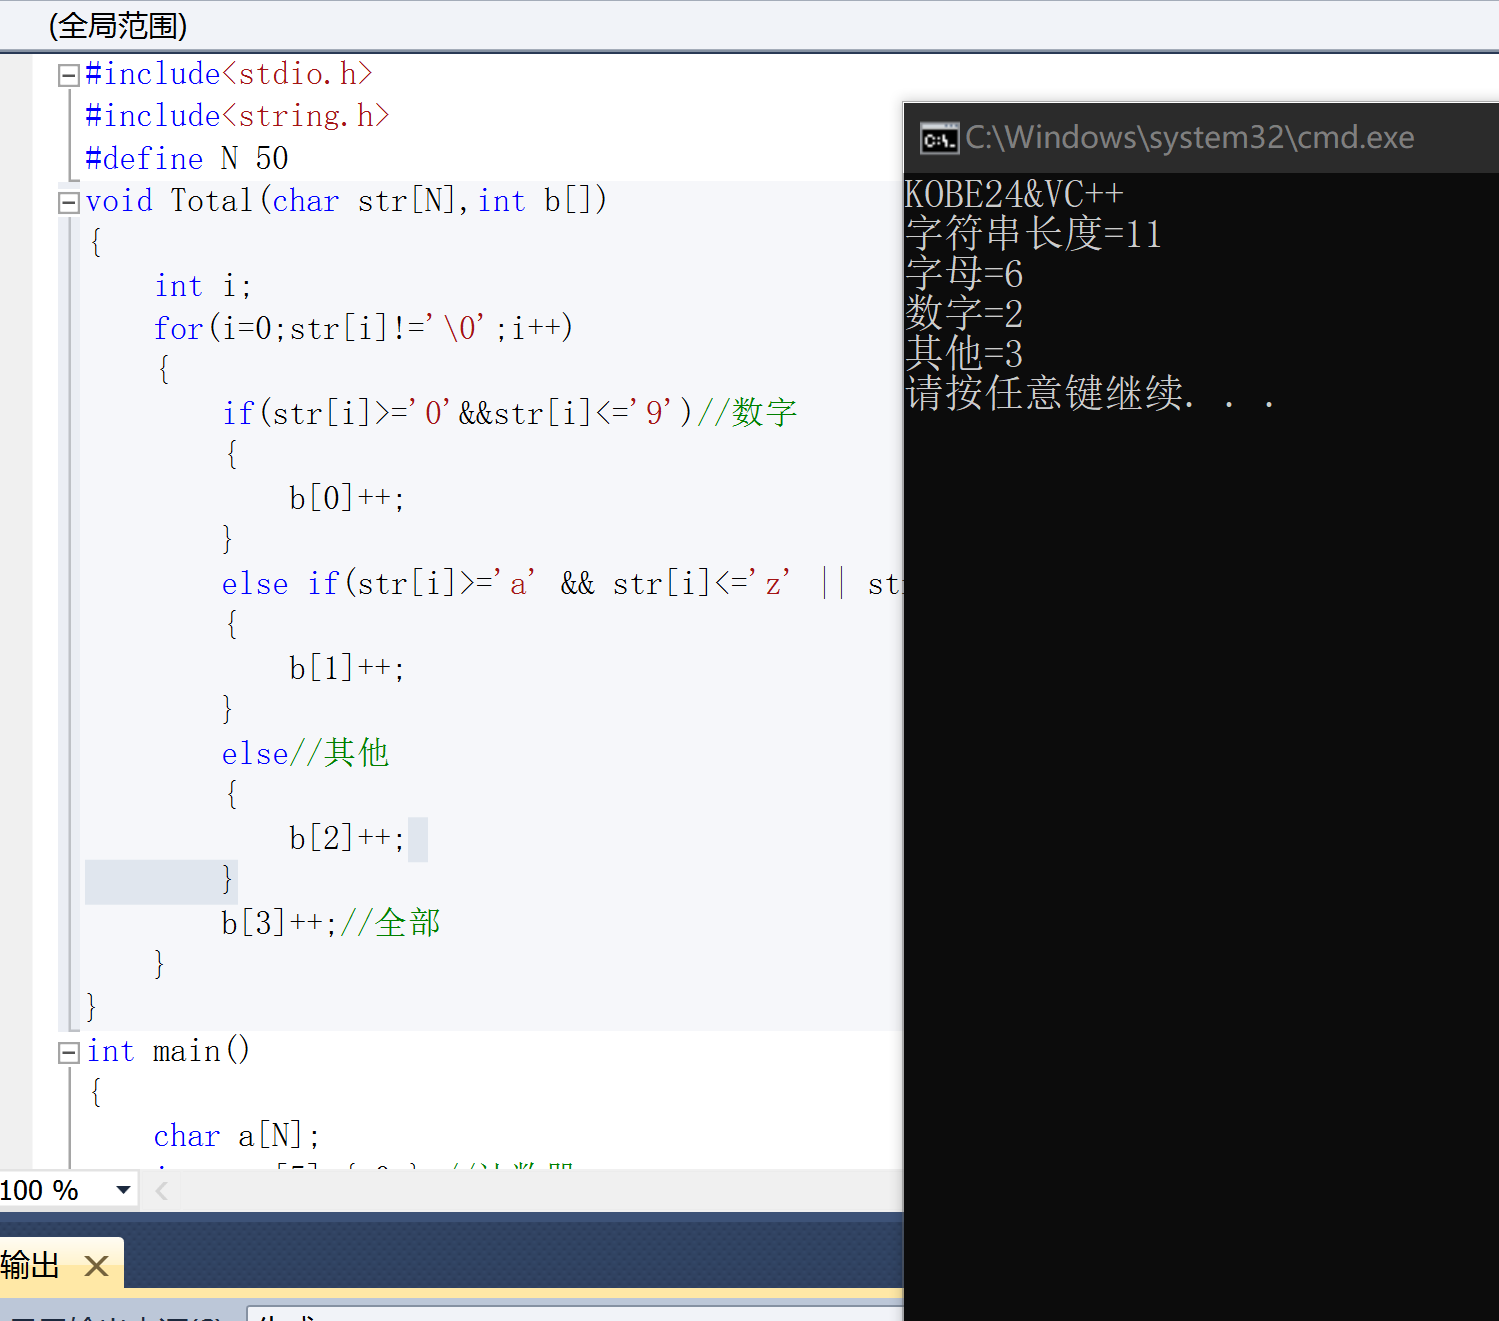Collapse the #include region outline toggle

pyautogui.click(x=69, y=75)
